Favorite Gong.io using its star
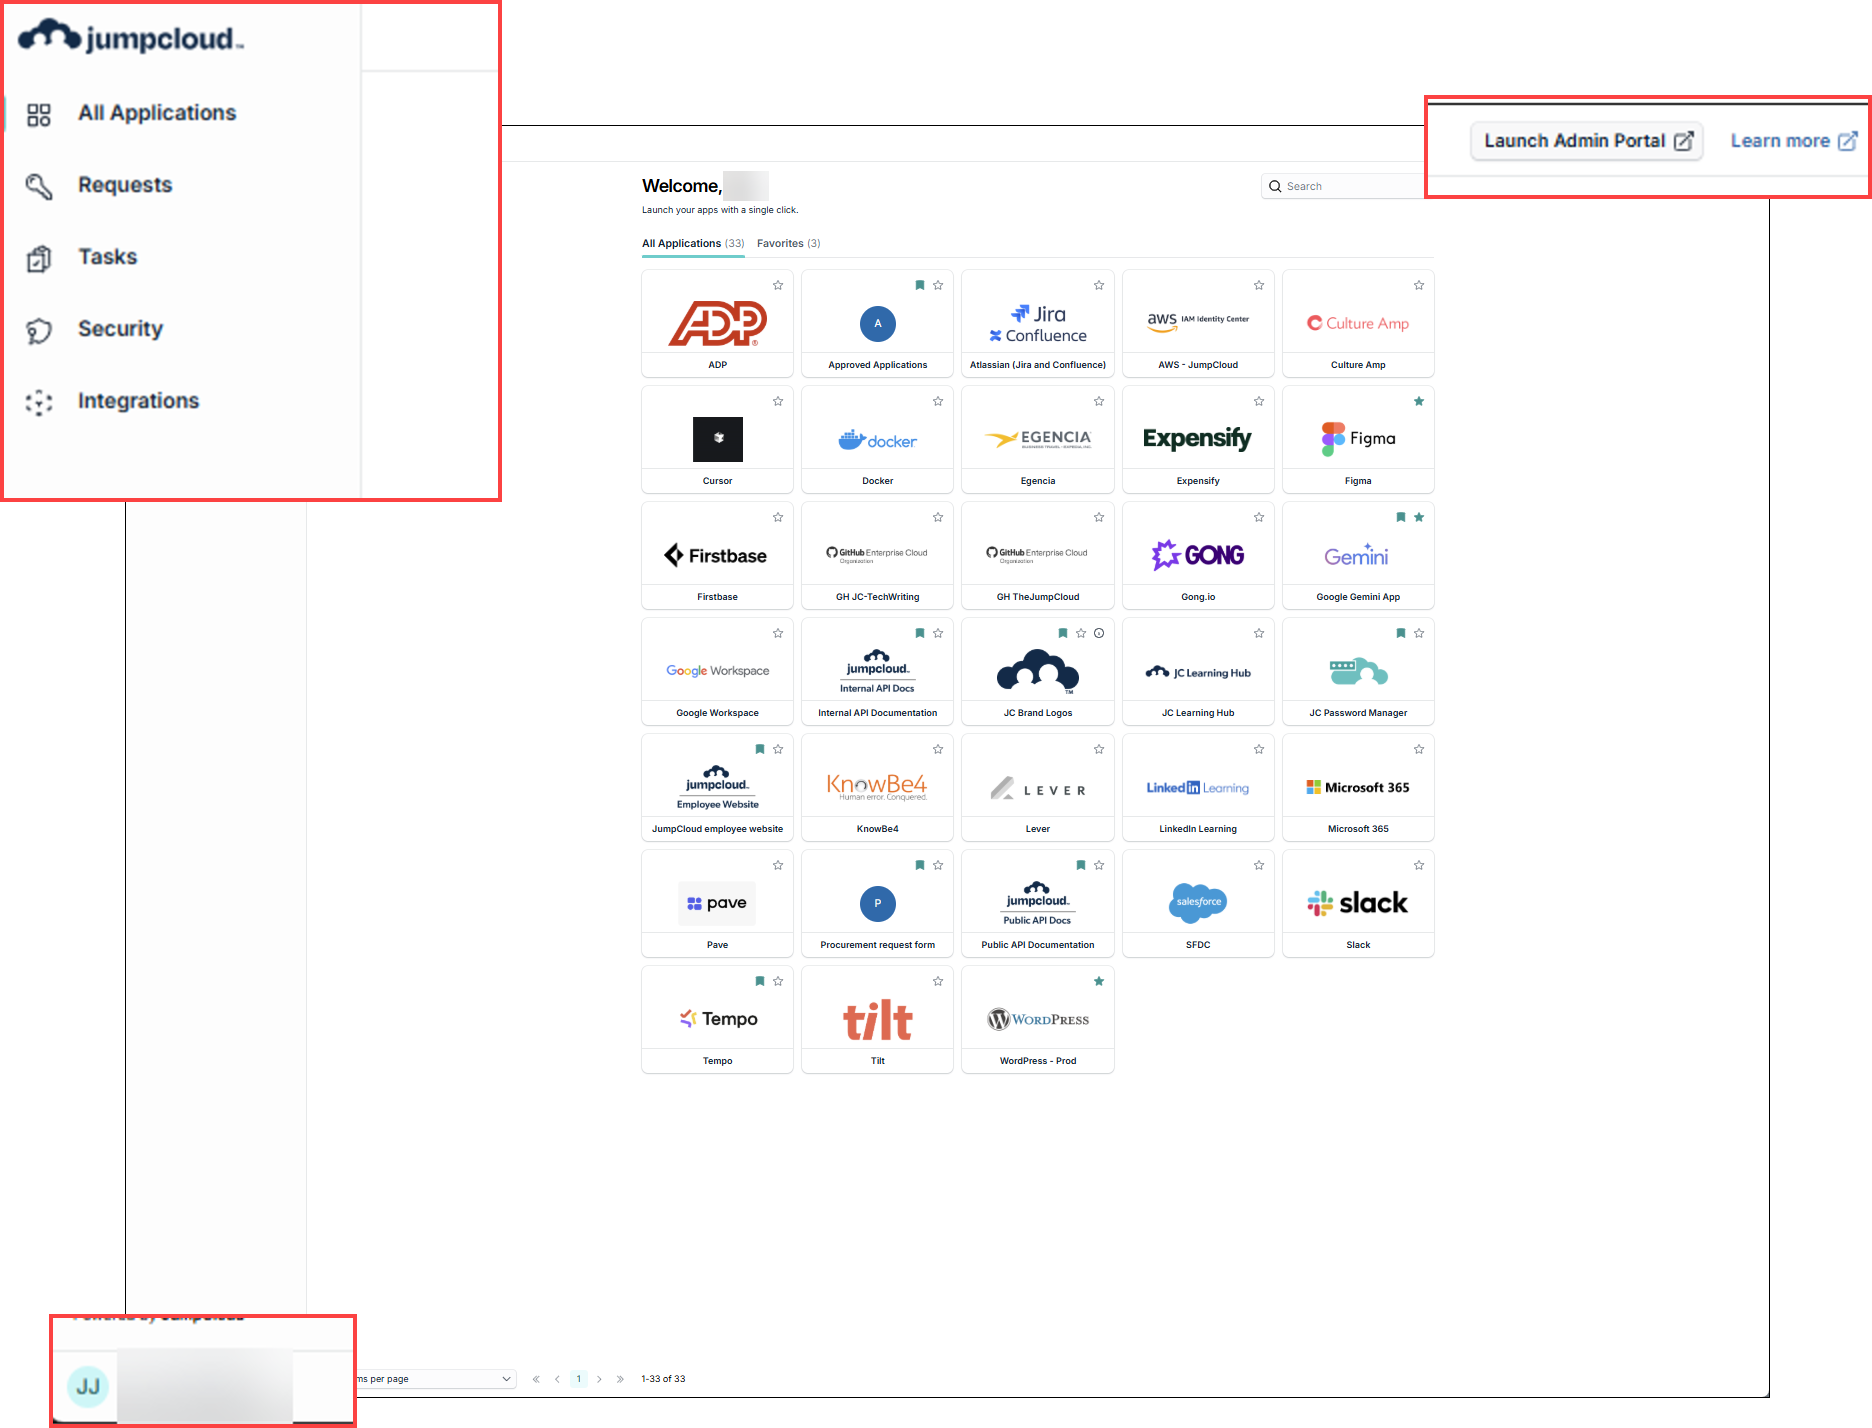Image resolution: width=1872 pixels, height=1428 pixels. point(1259,517)
